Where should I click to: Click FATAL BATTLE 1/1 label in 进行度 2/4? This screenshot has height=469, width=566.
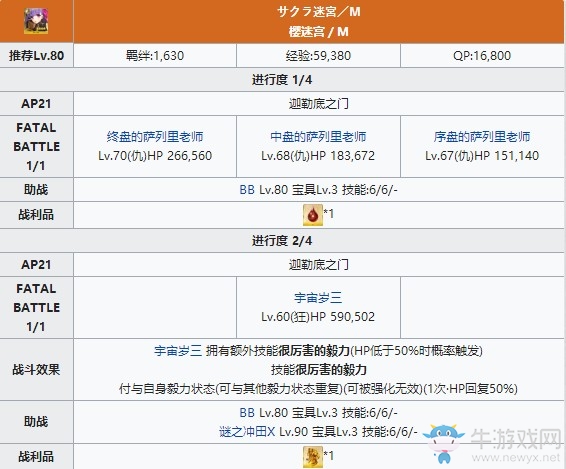[36, 308]
